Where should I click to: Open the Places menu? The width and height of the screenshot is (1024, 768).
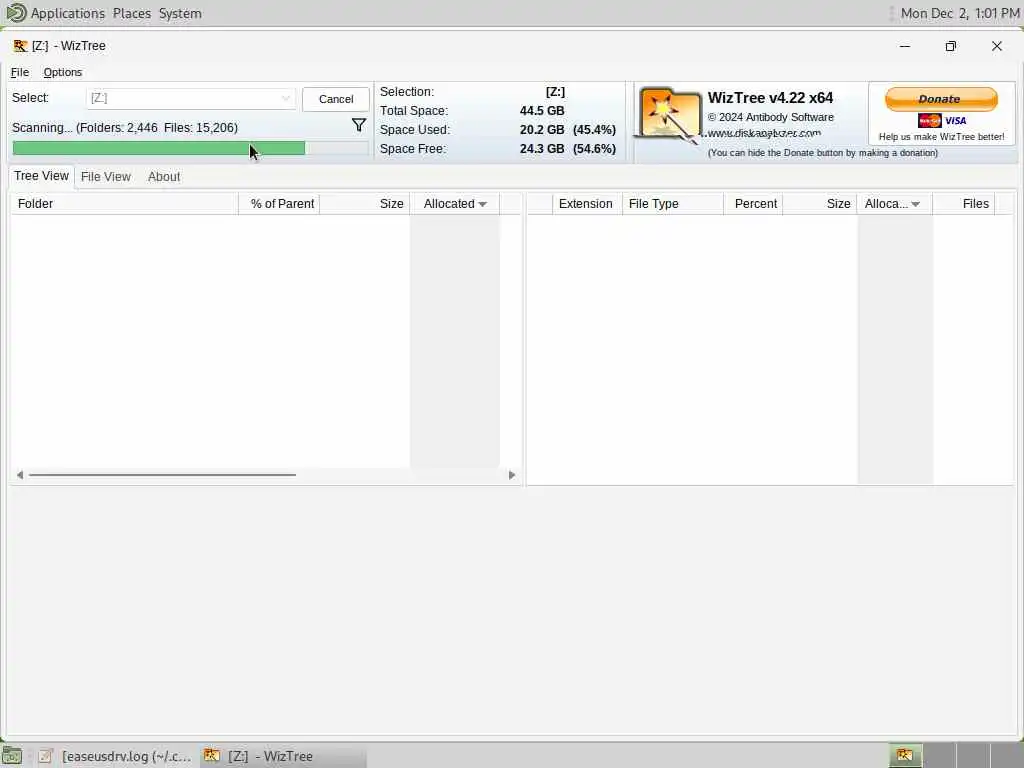coord(131,13)
